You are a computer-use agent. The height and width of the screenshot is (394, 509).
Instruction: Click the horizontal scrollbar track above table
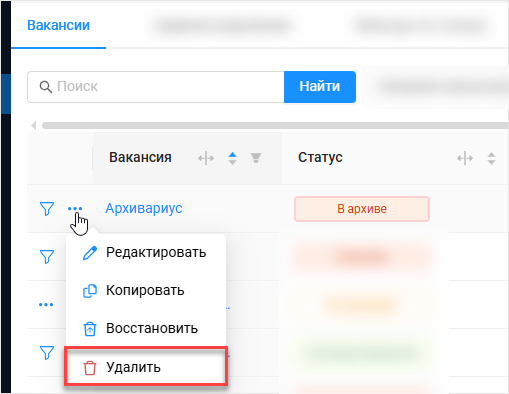(275, 126)
